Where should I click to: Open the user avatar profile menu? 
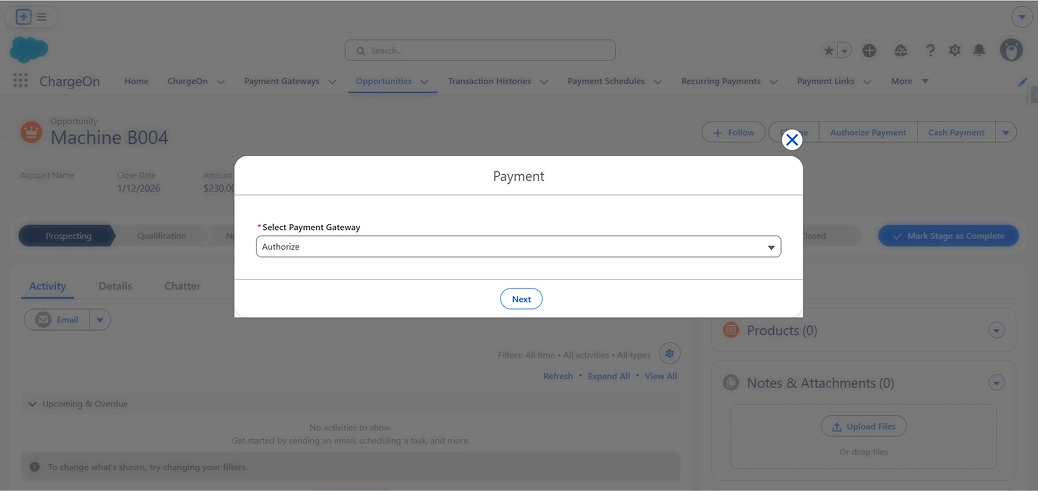tap(1011, 50)
